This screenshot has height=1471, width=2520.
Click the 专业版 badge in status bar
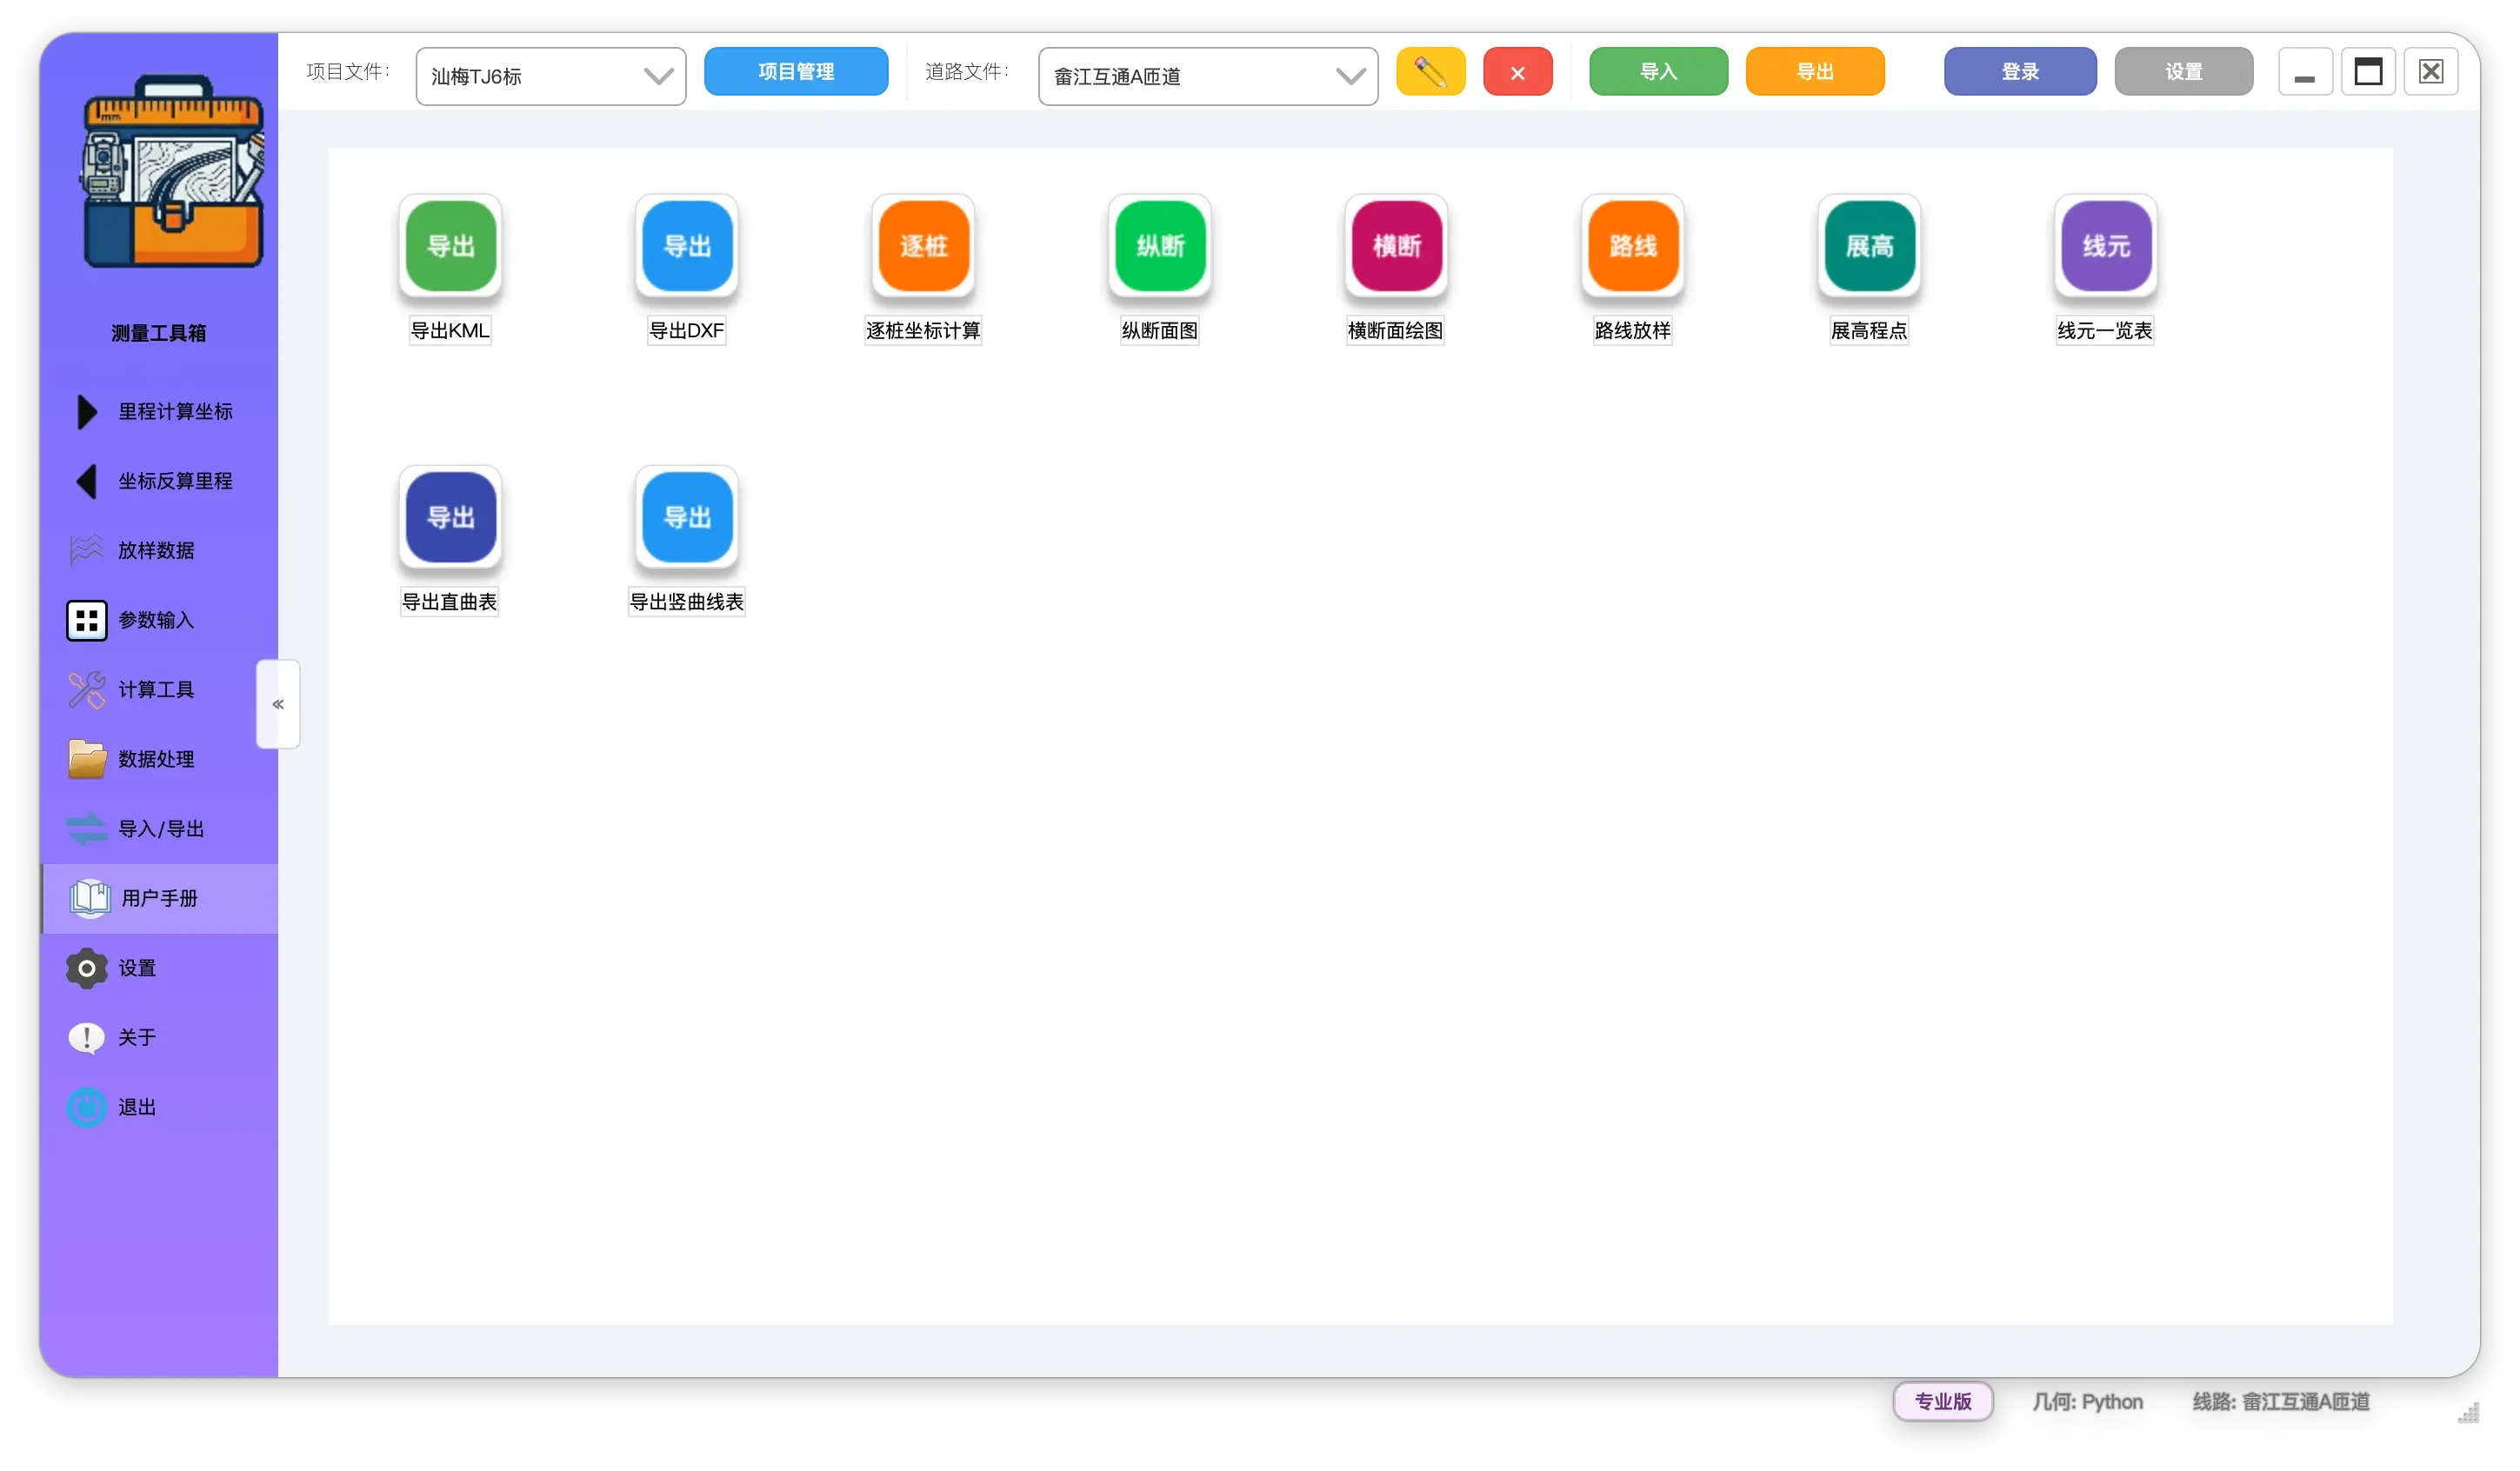(1943, 1401)
